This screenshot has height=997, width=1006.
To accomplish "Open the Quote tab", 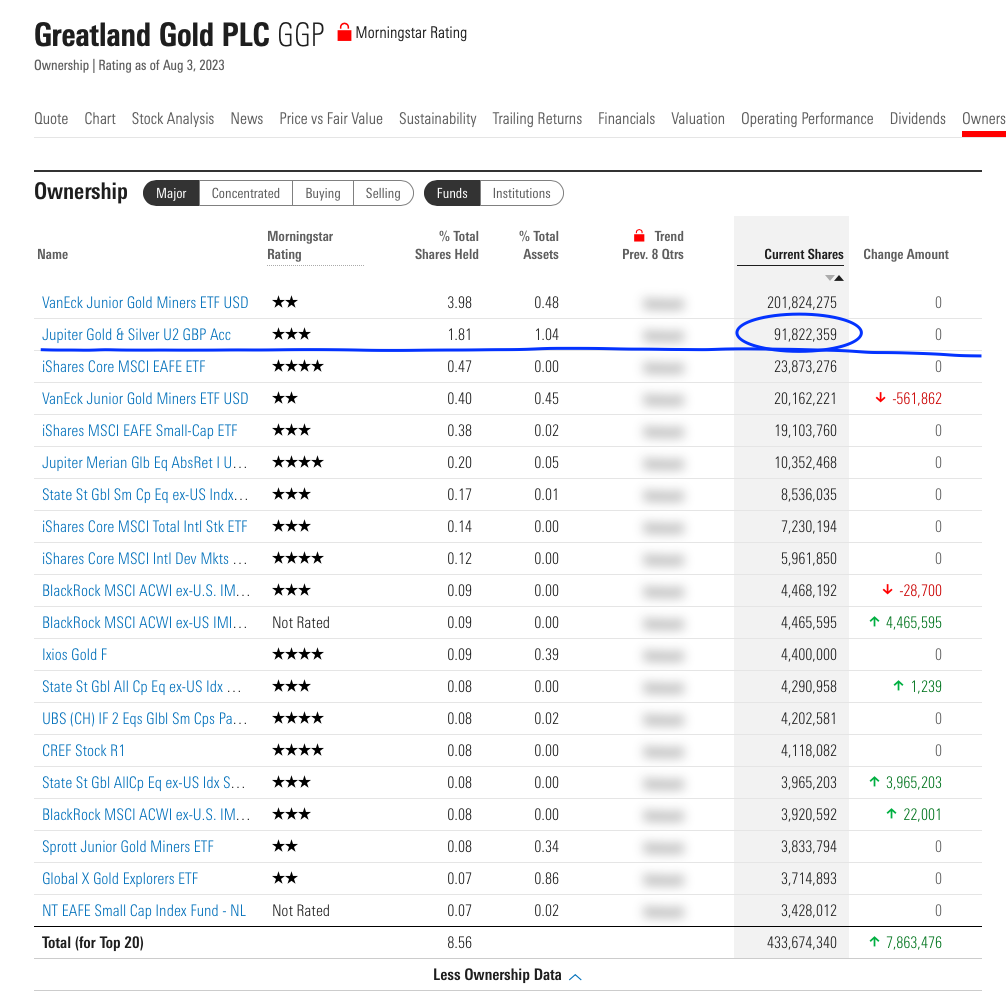I will coord(51,119).
